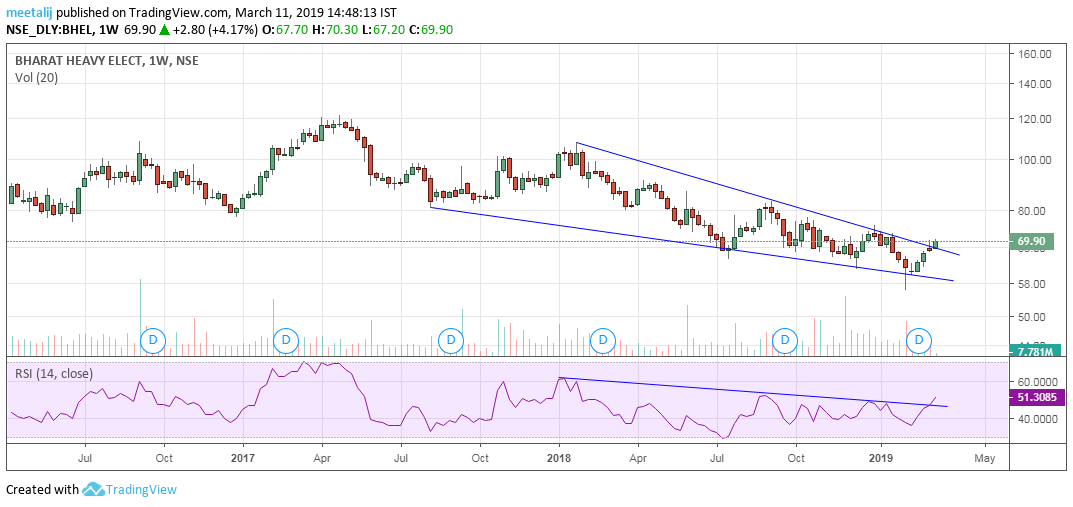Viewport: 1073px width, 507px height.
Task: Click the 2017 time axis label
Action: pos(243,456)
